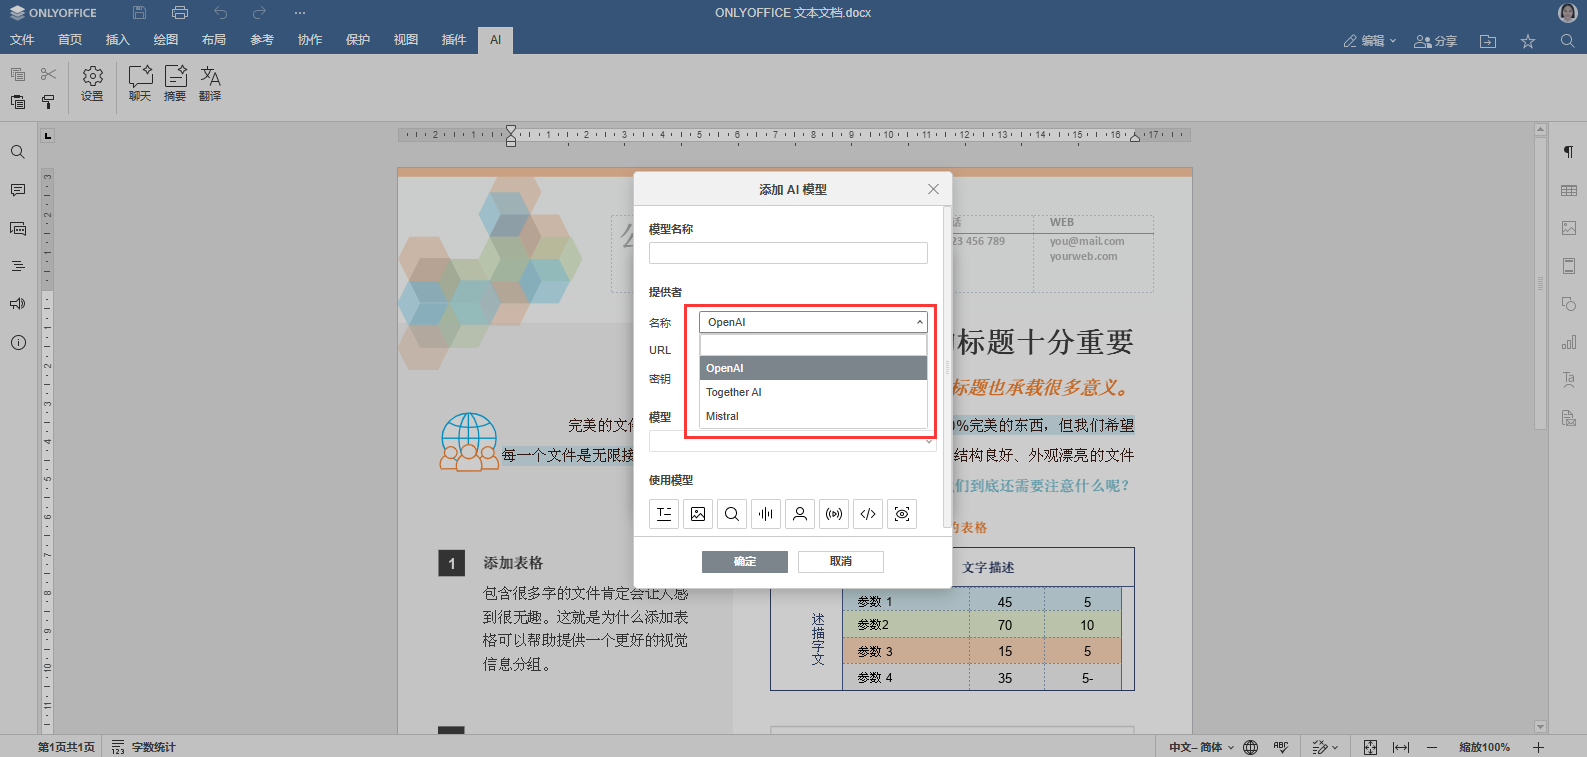1587x757 pixels.
Task: Open the 中文–简体 language dropdown
Action: (x=1202, y=747)
